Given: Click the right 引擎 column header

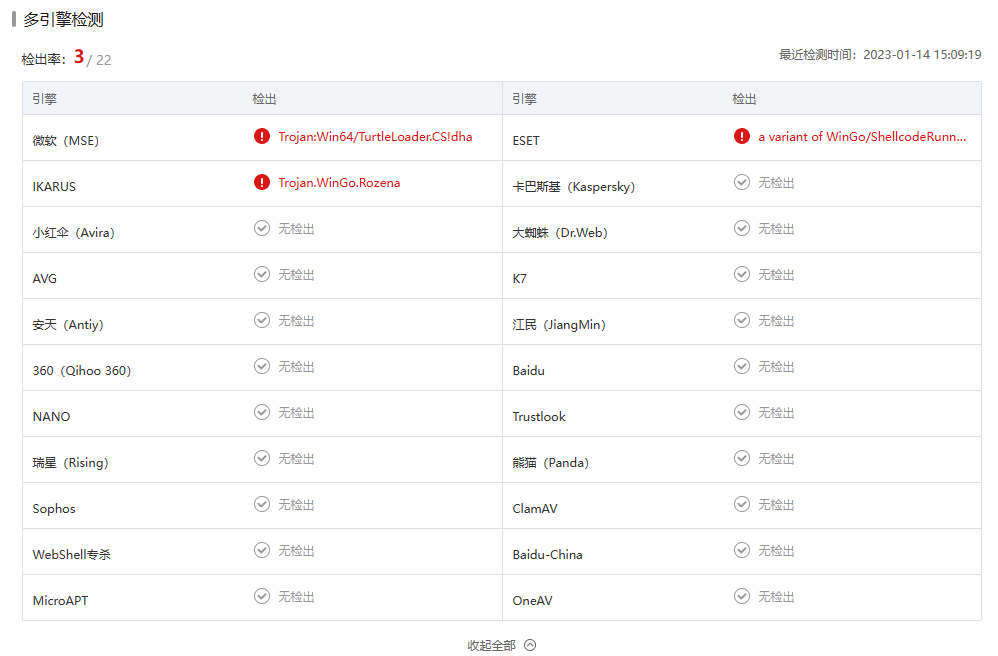Looking at the screenshot, I should point(524,99).
